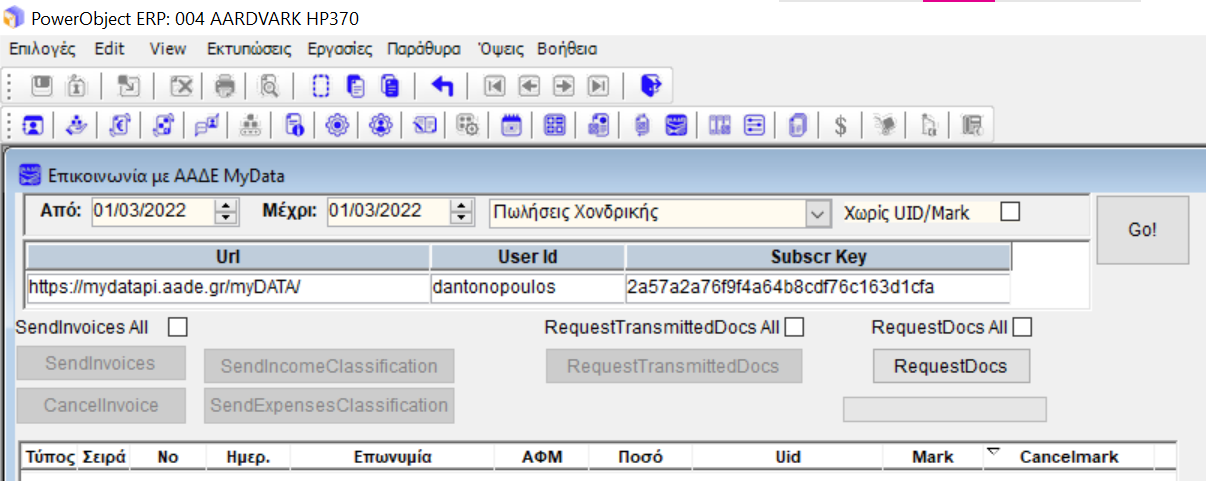1206x481 pixels.
Task: Click the Μέχρι date spinner arrows
Action: [x=461, y=212]
